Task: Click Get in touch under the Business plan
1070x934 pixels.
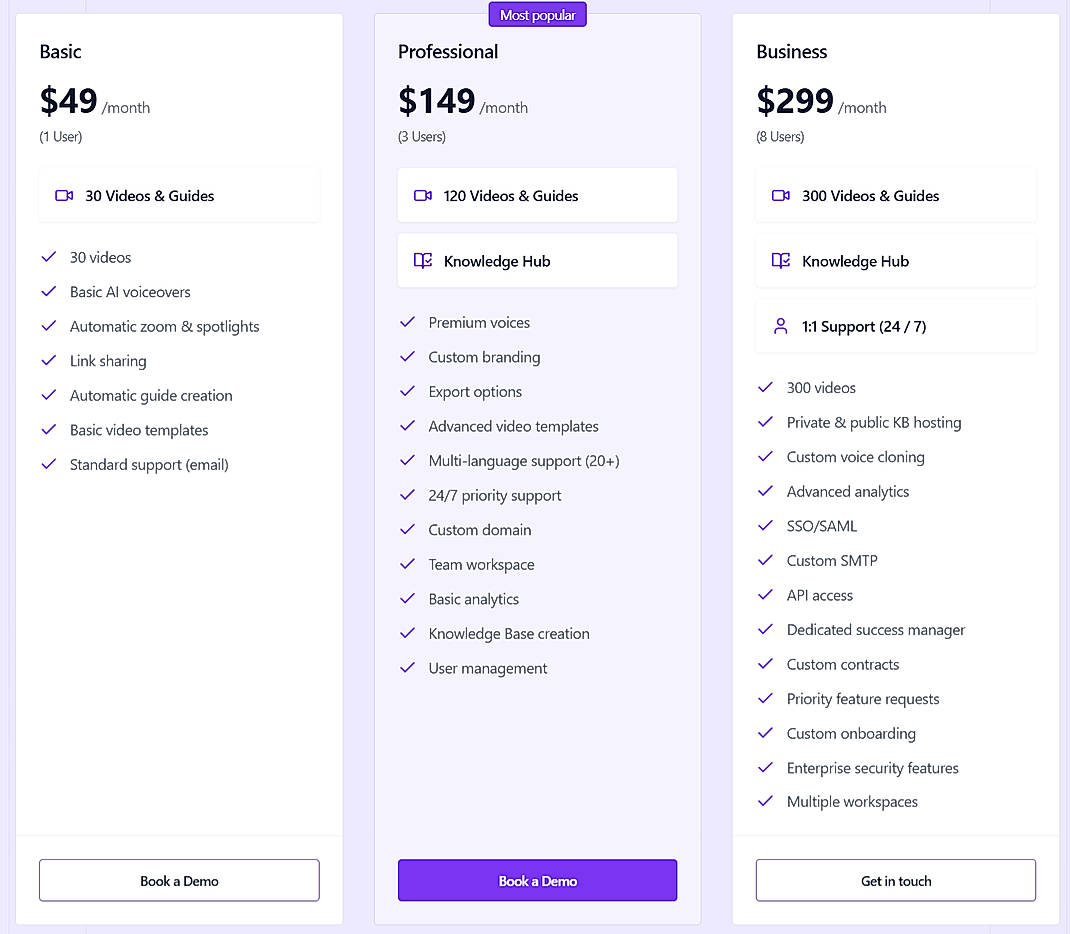Action: 895,880
